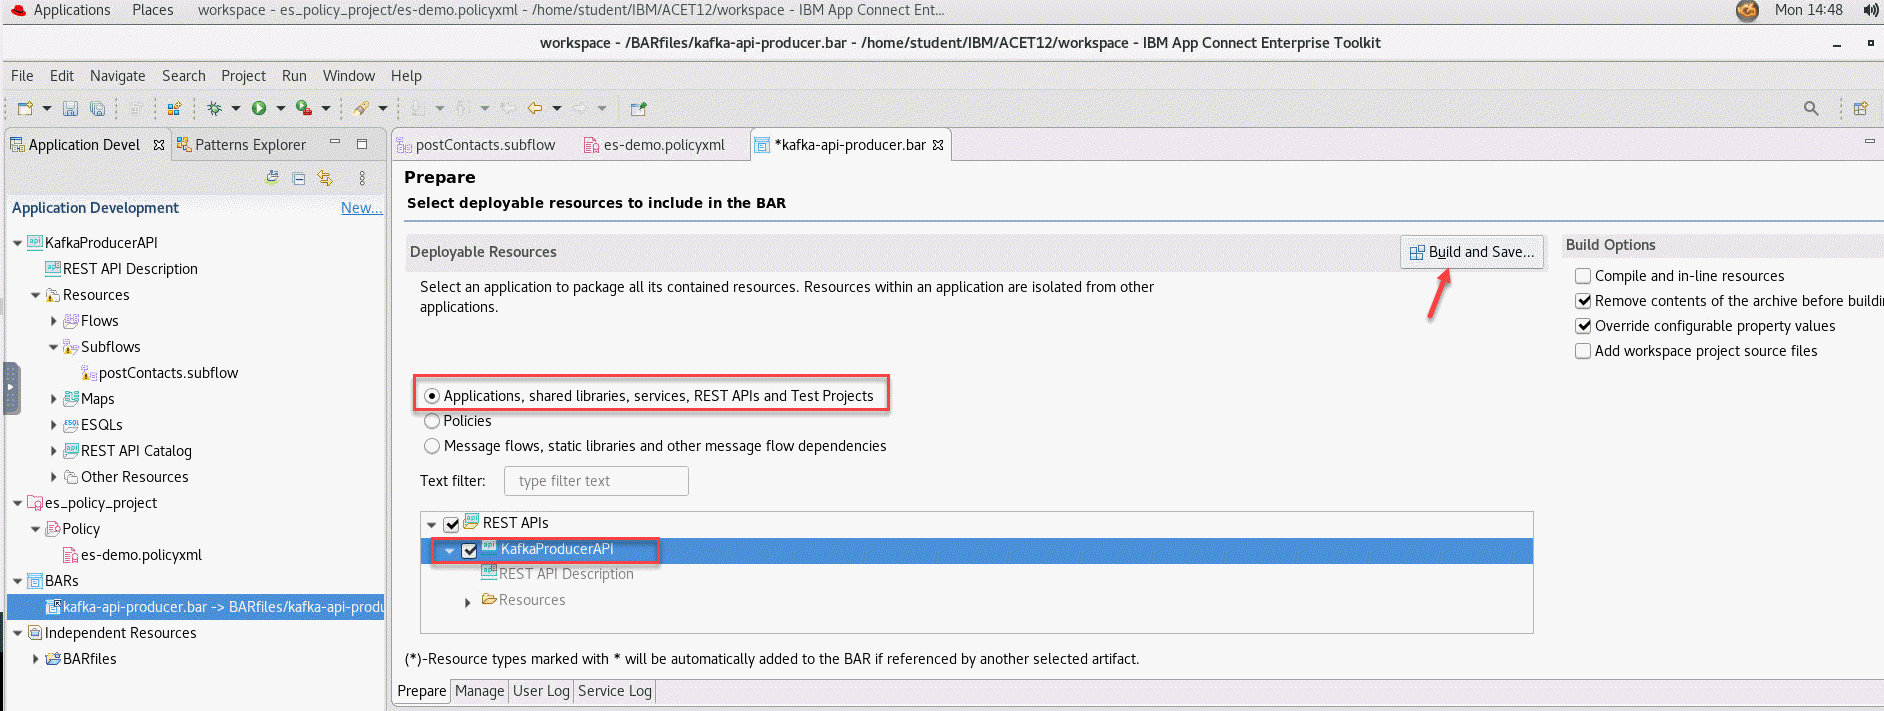Uncheck the KafkaProducerAPI checkbox
Screen dimensions: 1884x711
(469, 550)
